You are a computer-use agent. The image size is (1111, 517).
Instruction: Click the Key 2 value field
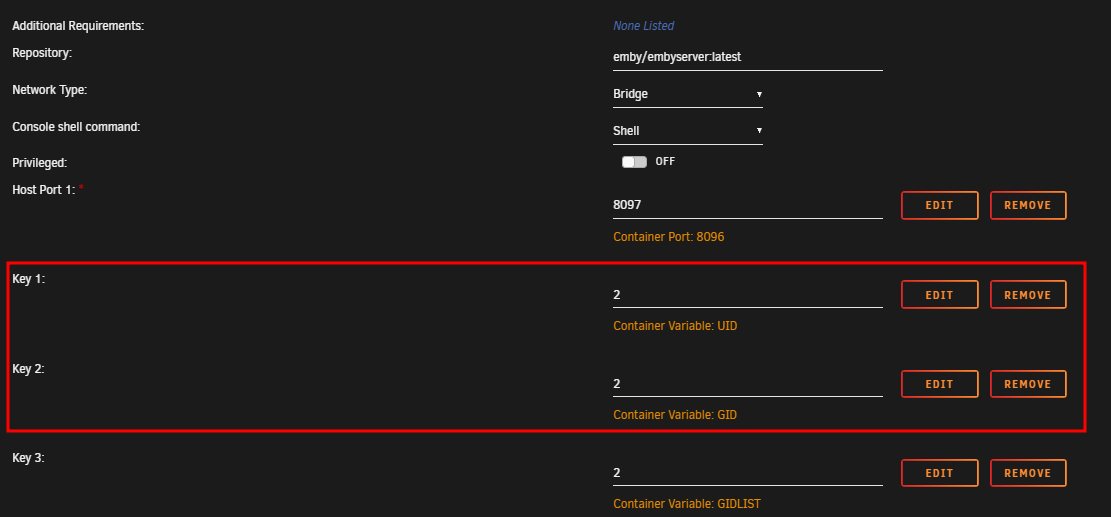(748, 384)
